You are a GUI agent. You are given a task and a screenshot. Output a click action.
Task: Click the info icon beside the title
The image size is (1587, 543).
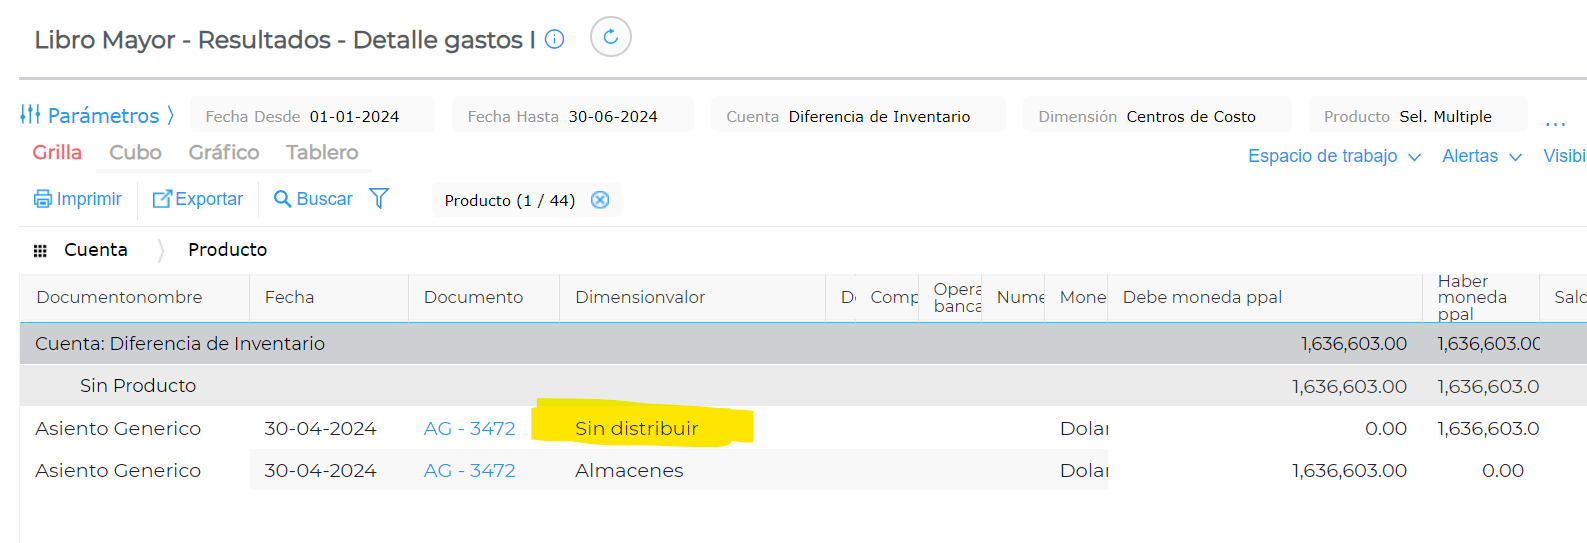point(555,40)
